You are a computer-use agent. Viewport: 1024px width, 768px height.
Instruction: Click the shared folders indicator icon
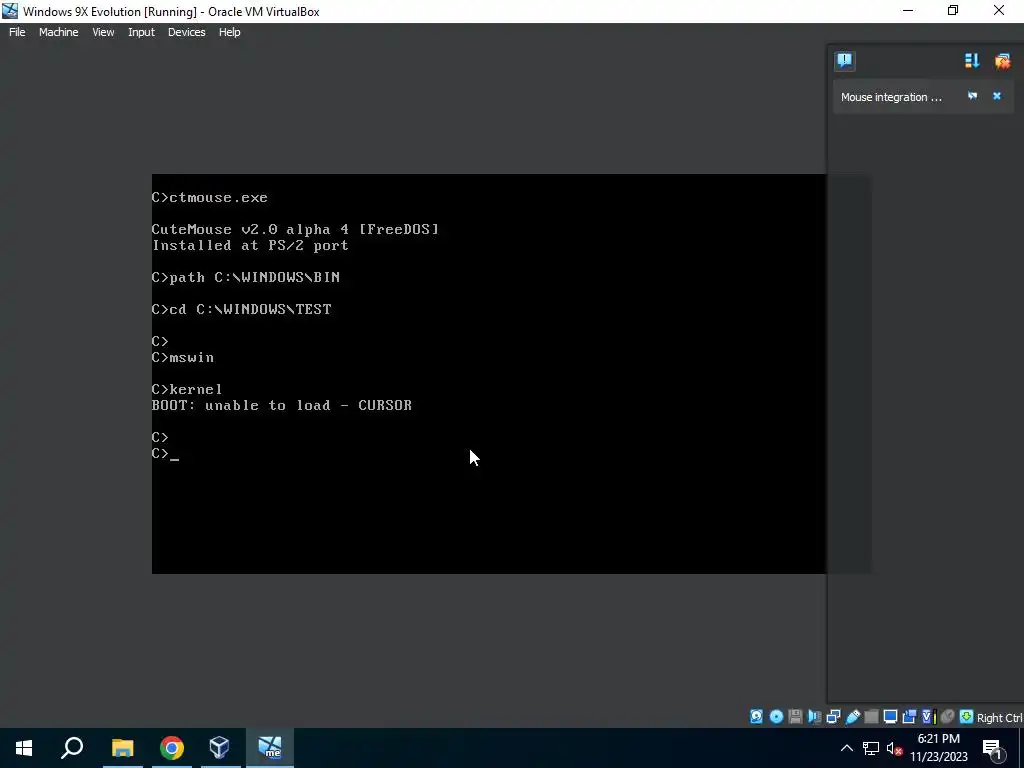[x=871, y=716]
